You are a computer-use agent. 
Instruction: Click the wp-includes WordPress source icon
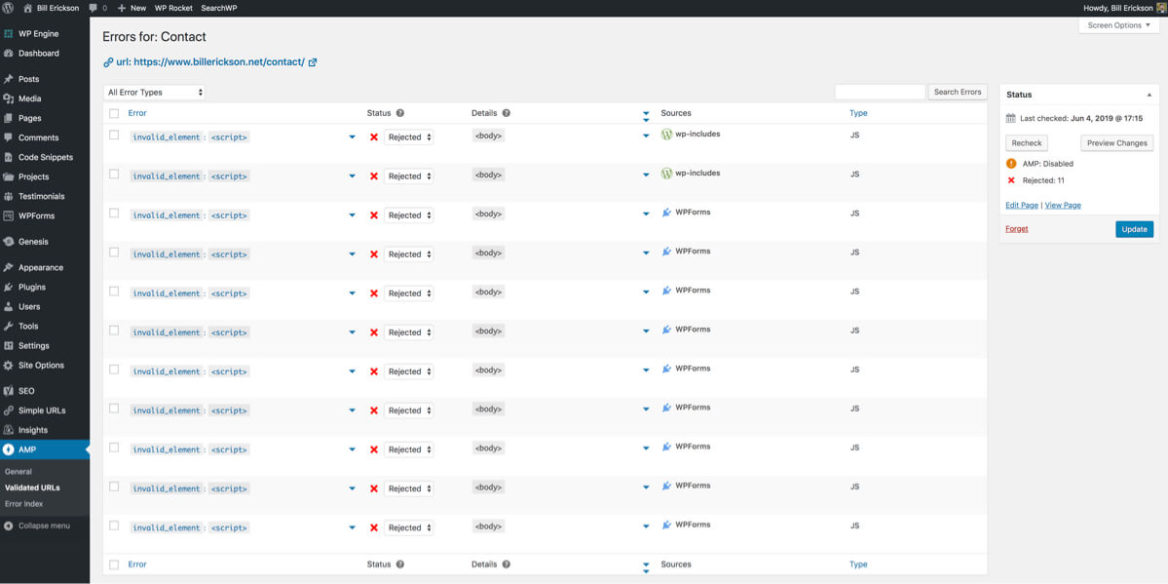pos(665,133)
